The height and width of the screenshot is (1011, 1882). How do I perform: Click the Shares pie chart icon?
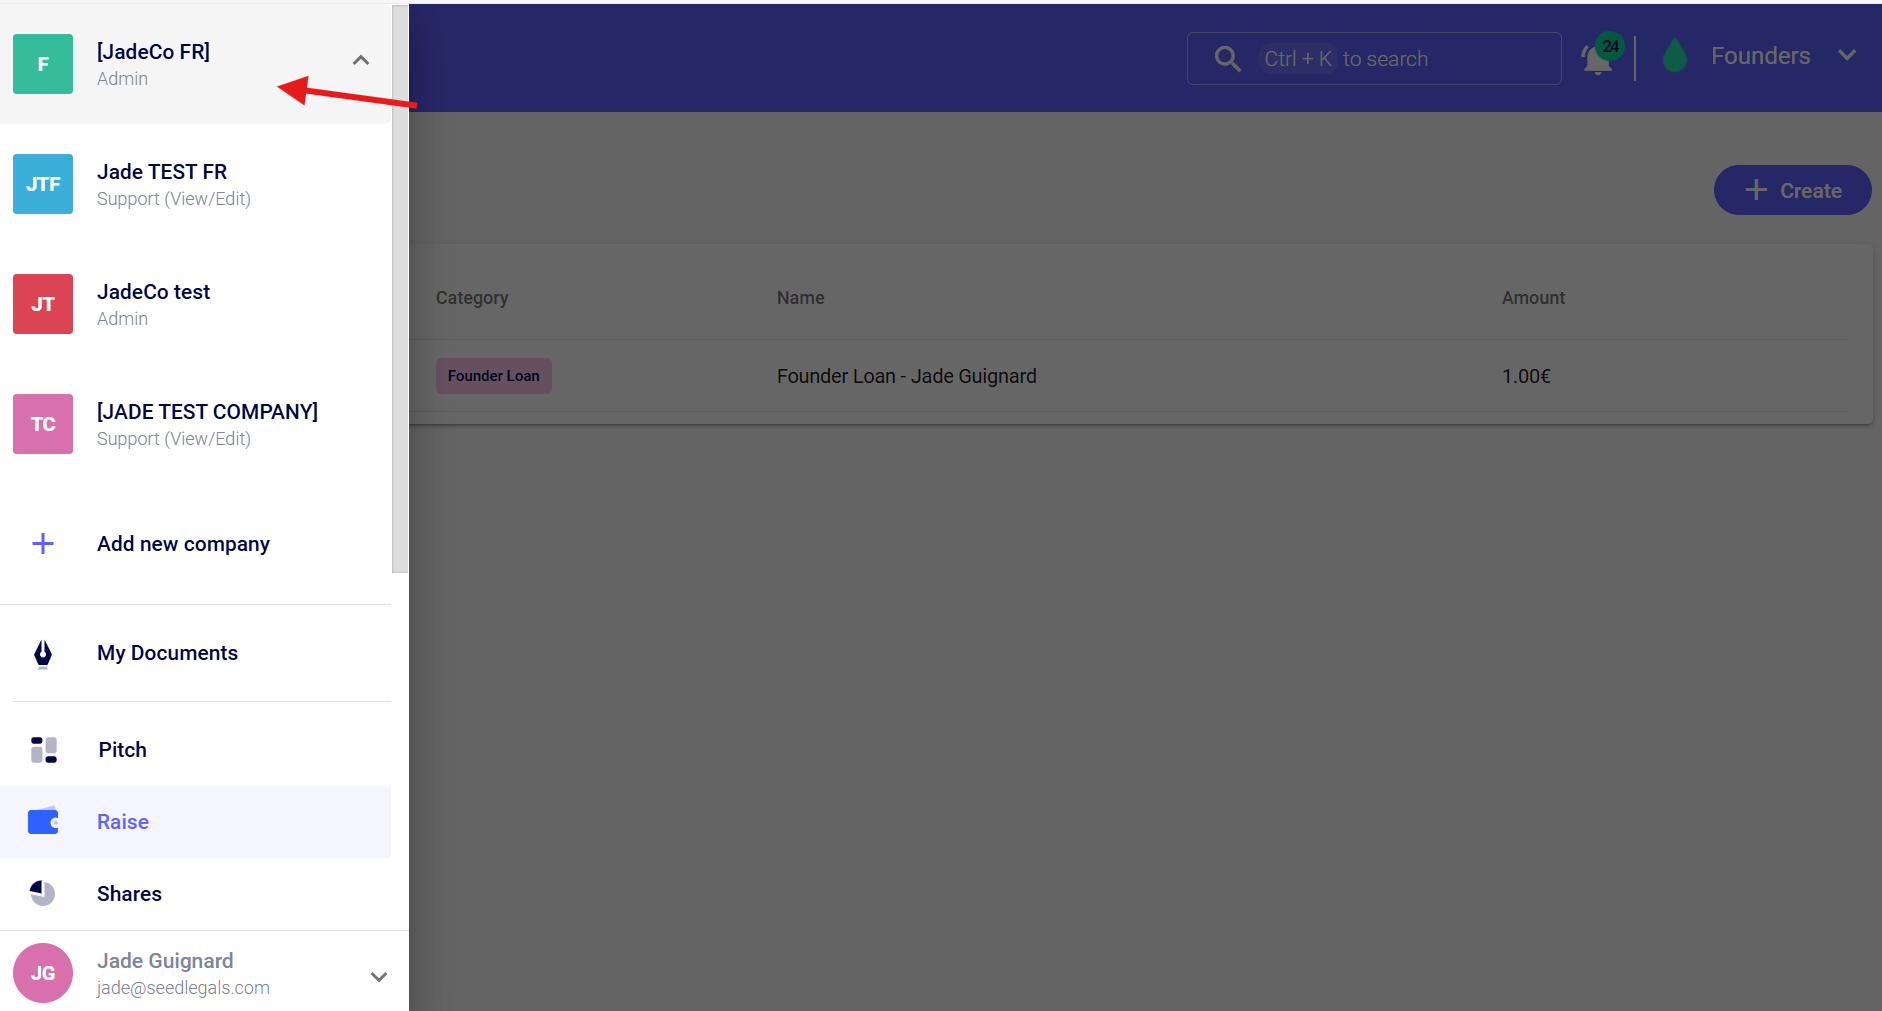coord(43,894)
